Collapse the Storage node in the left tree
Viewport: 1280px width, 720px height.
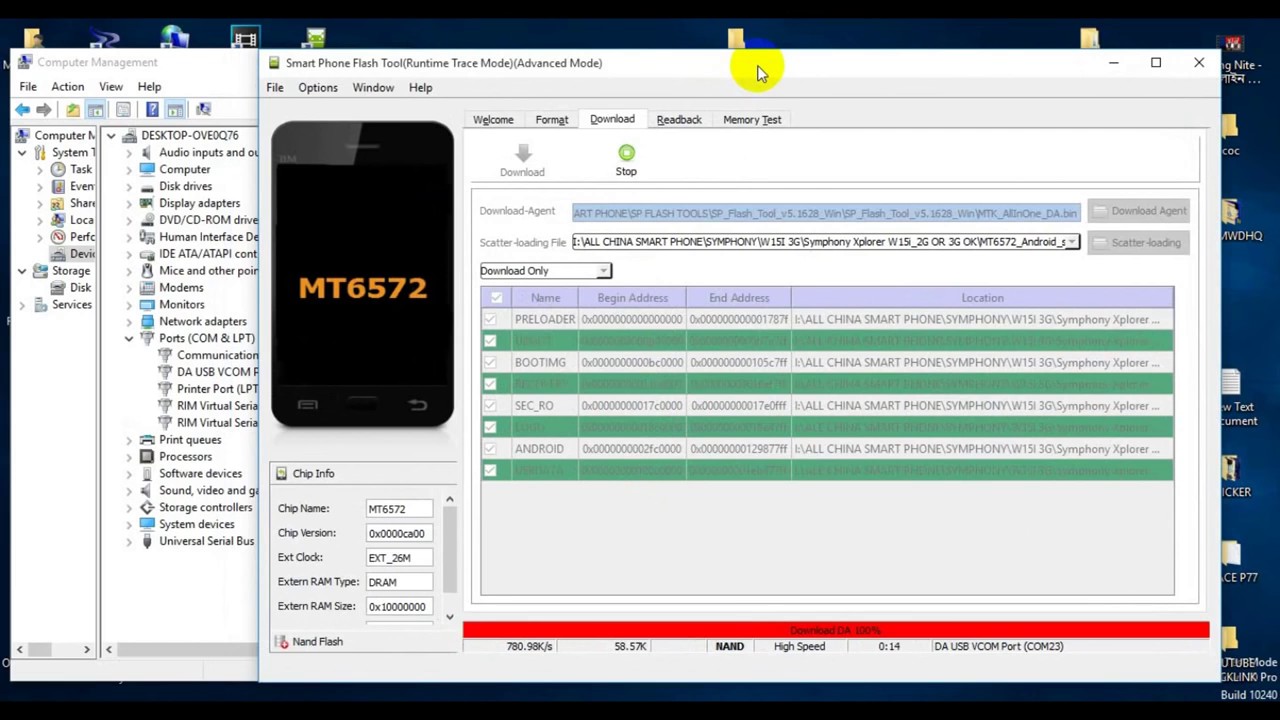[x=21, y=271]
